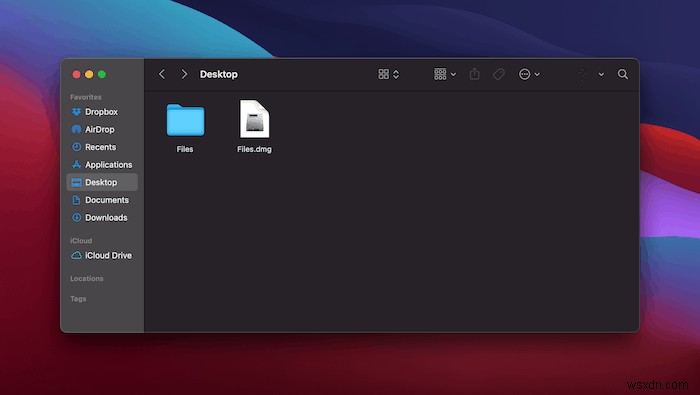Open the chevron dropdown left of search
This screenshot has width=700, height=395.
pyautogui.click(x=601, y=75)
